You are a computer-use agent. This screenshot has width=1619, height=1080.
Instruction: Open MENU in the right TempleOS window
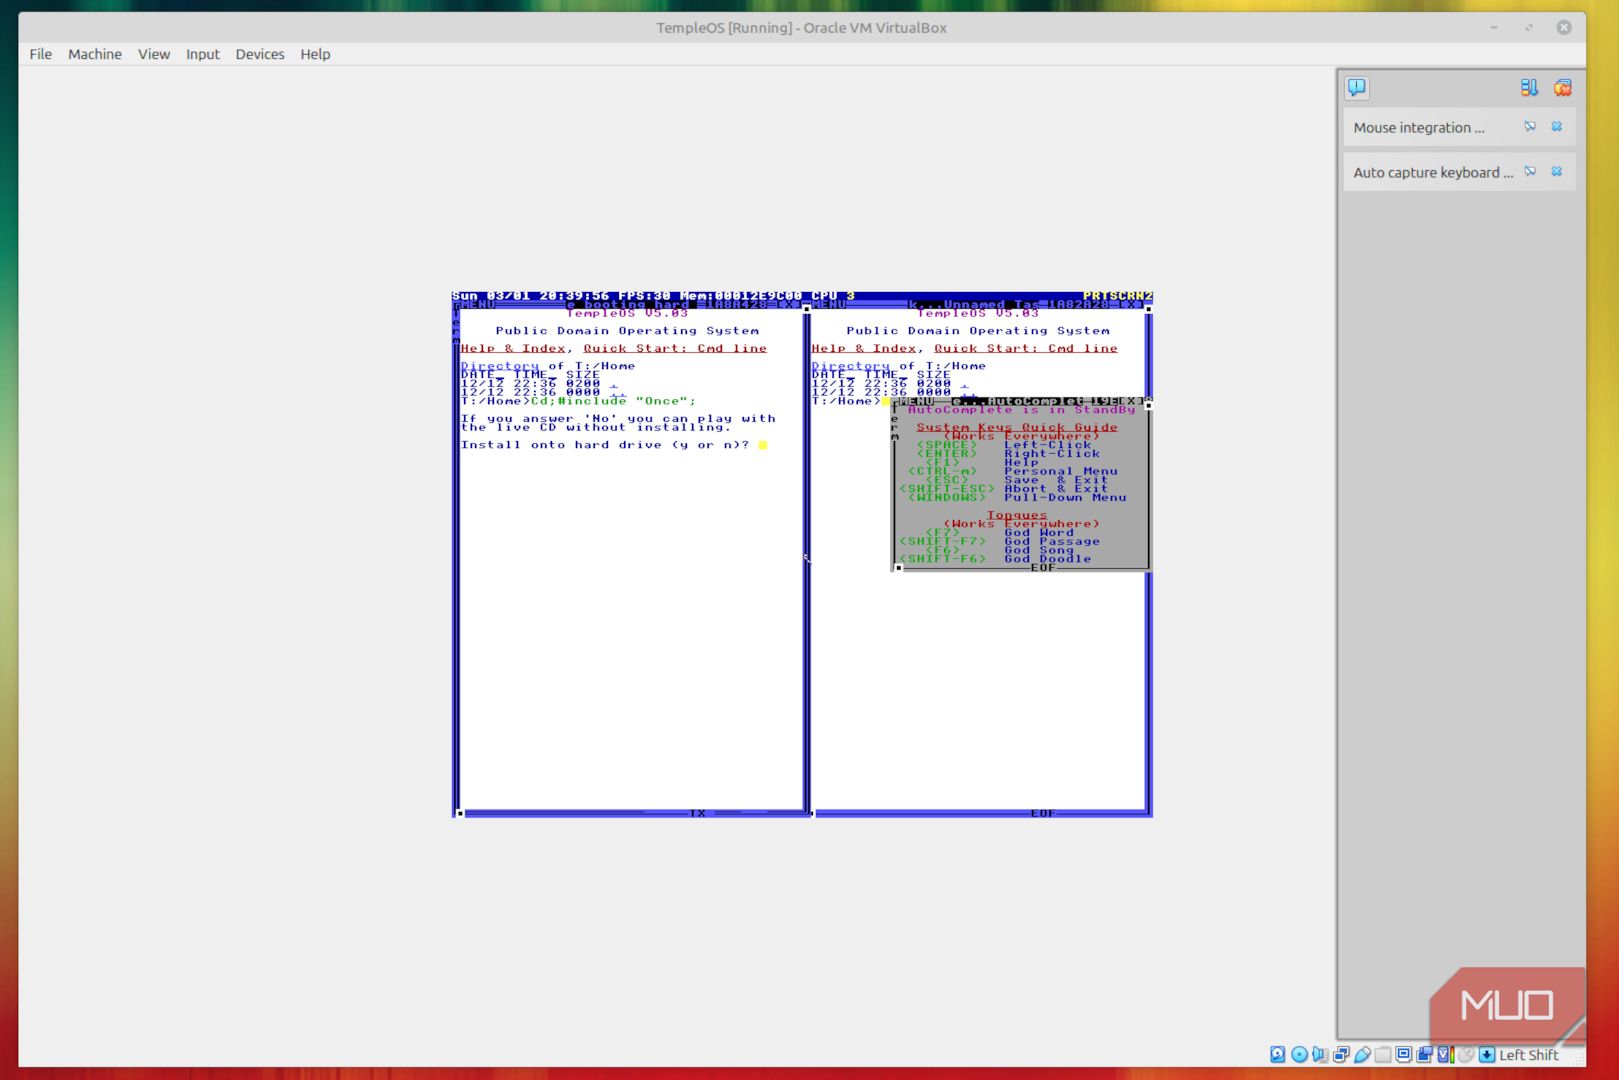829,304
